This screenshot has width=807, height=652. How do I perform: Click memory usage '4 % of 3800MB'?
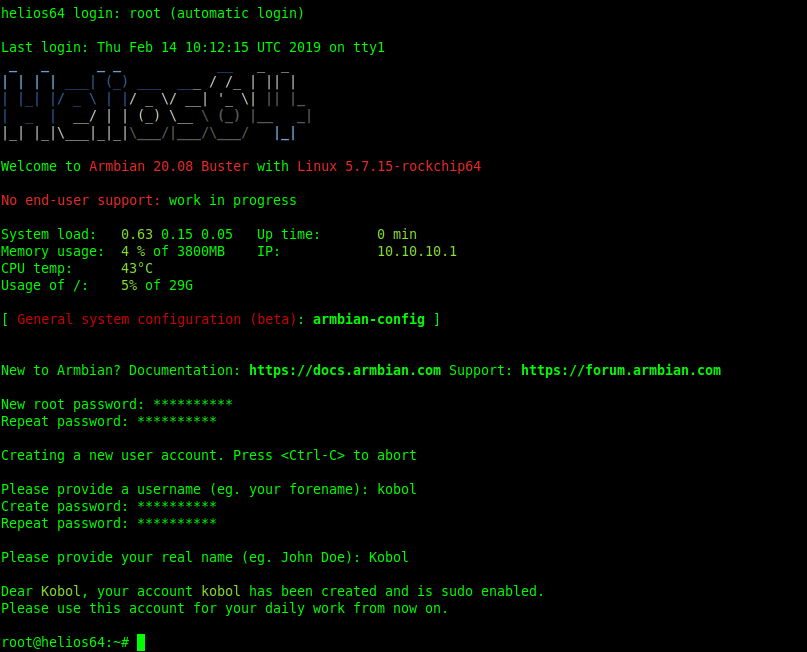(173, 251)
